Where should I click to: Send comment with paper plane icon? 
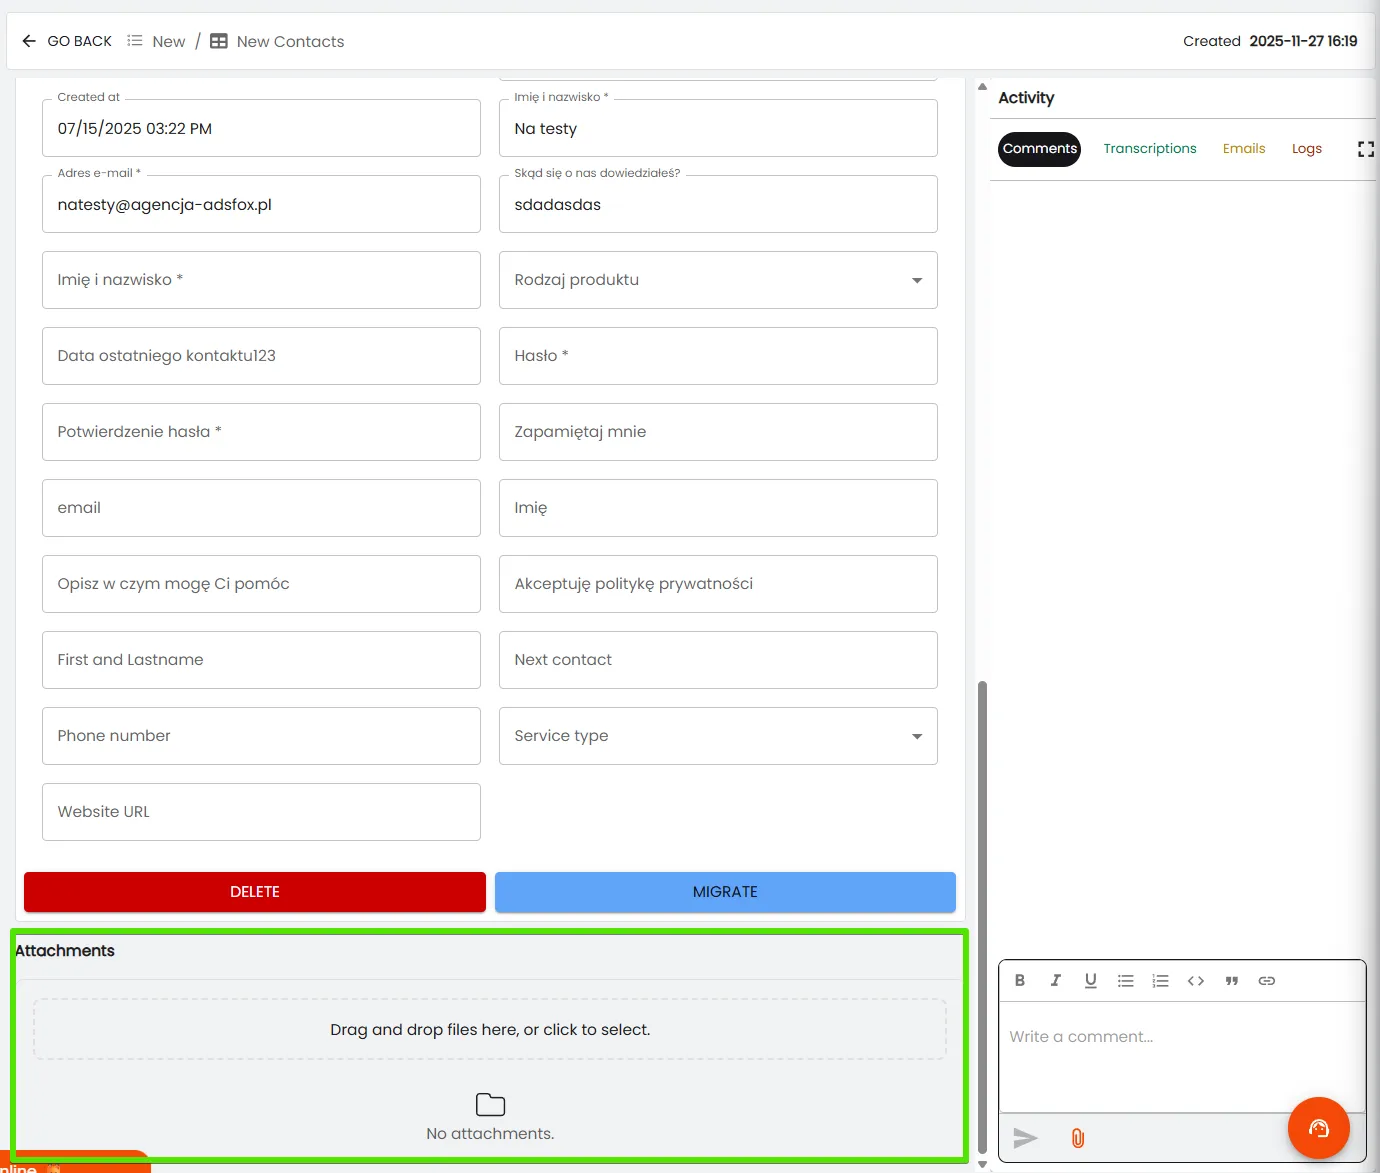click(x=1025, y=1138)
